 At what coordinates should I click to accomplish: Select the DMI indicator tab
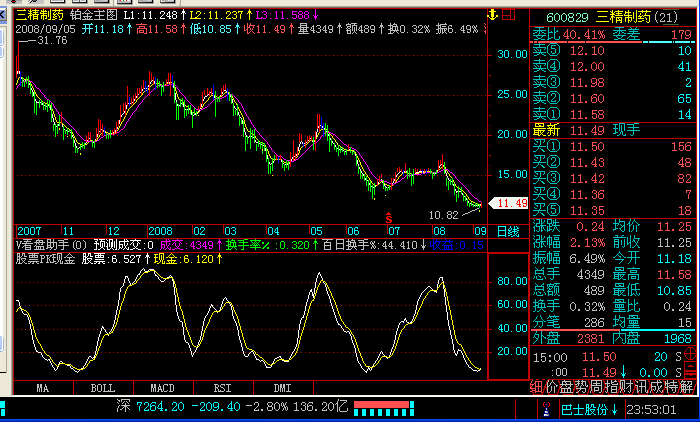click(283, 388)
